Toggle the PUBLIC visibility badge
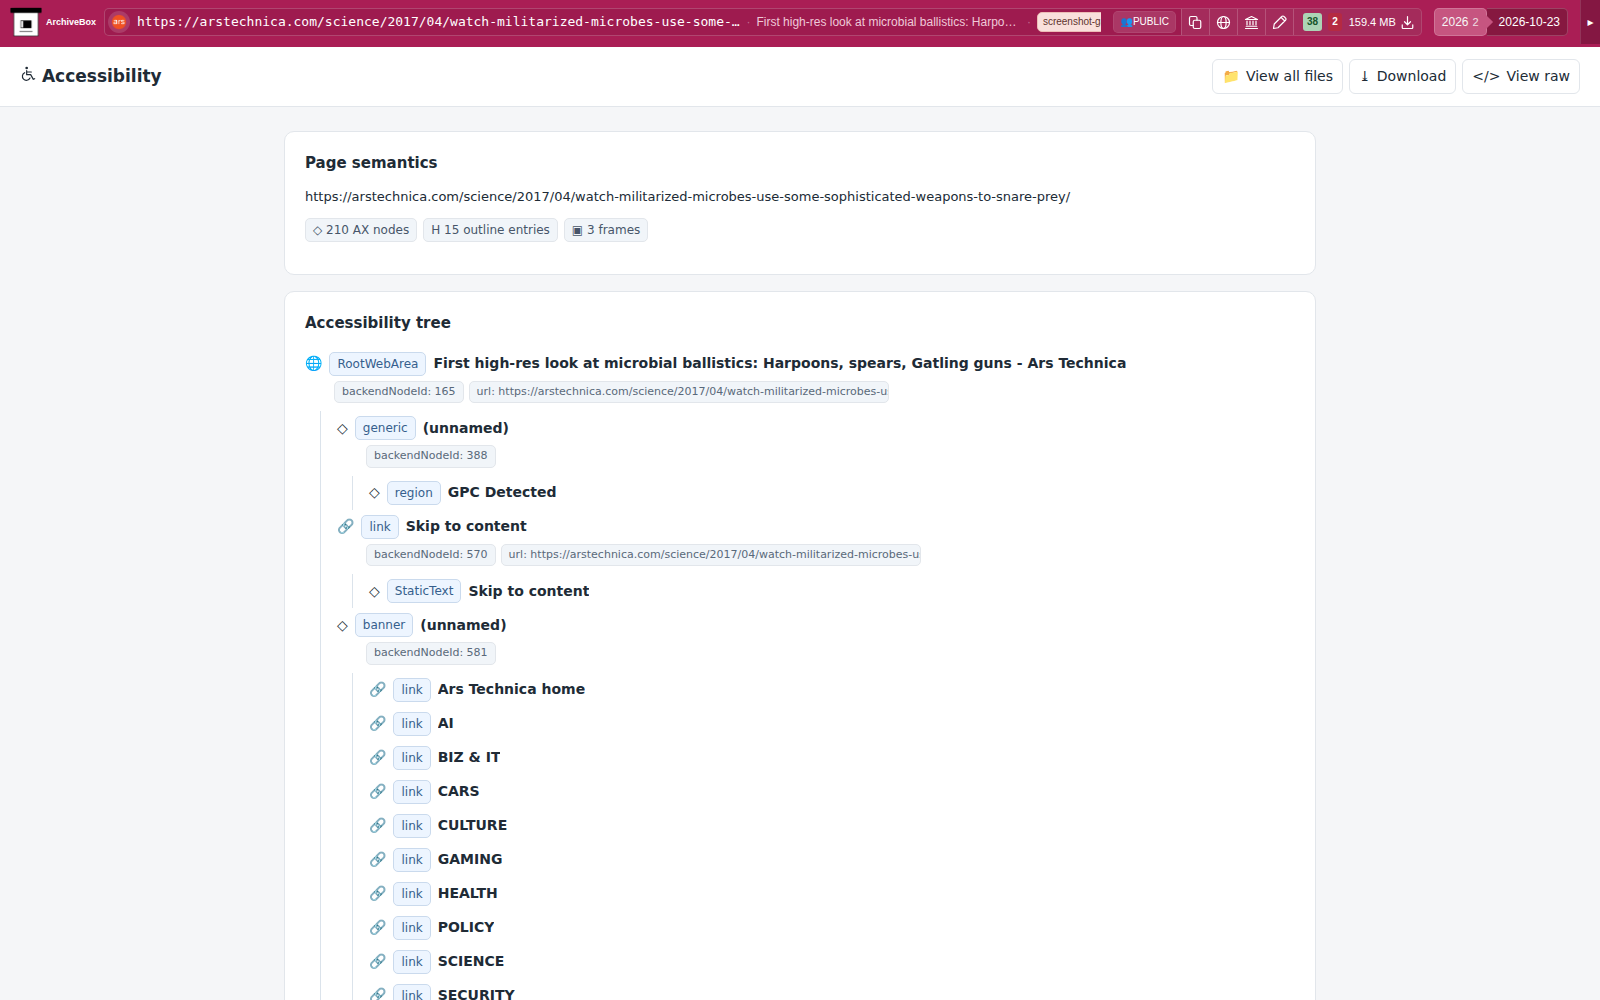Screen dimensions: 1600x1000 point(1145,22)
